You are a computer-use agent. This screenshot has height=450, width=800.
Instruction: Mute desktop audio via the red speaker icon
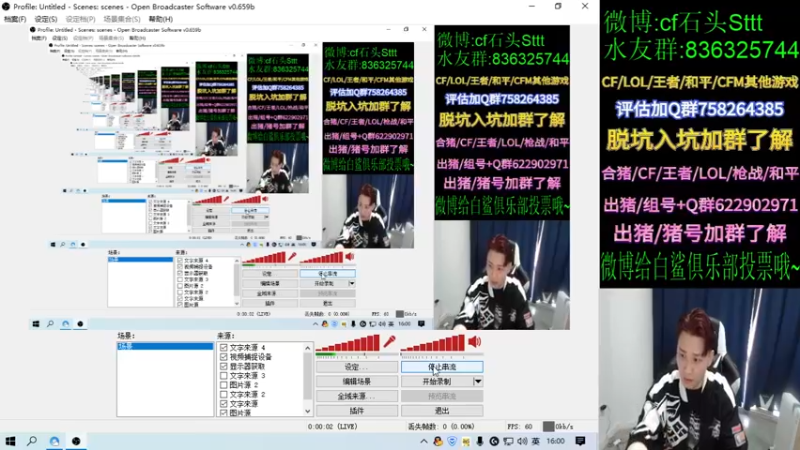(x=474, y=341)
